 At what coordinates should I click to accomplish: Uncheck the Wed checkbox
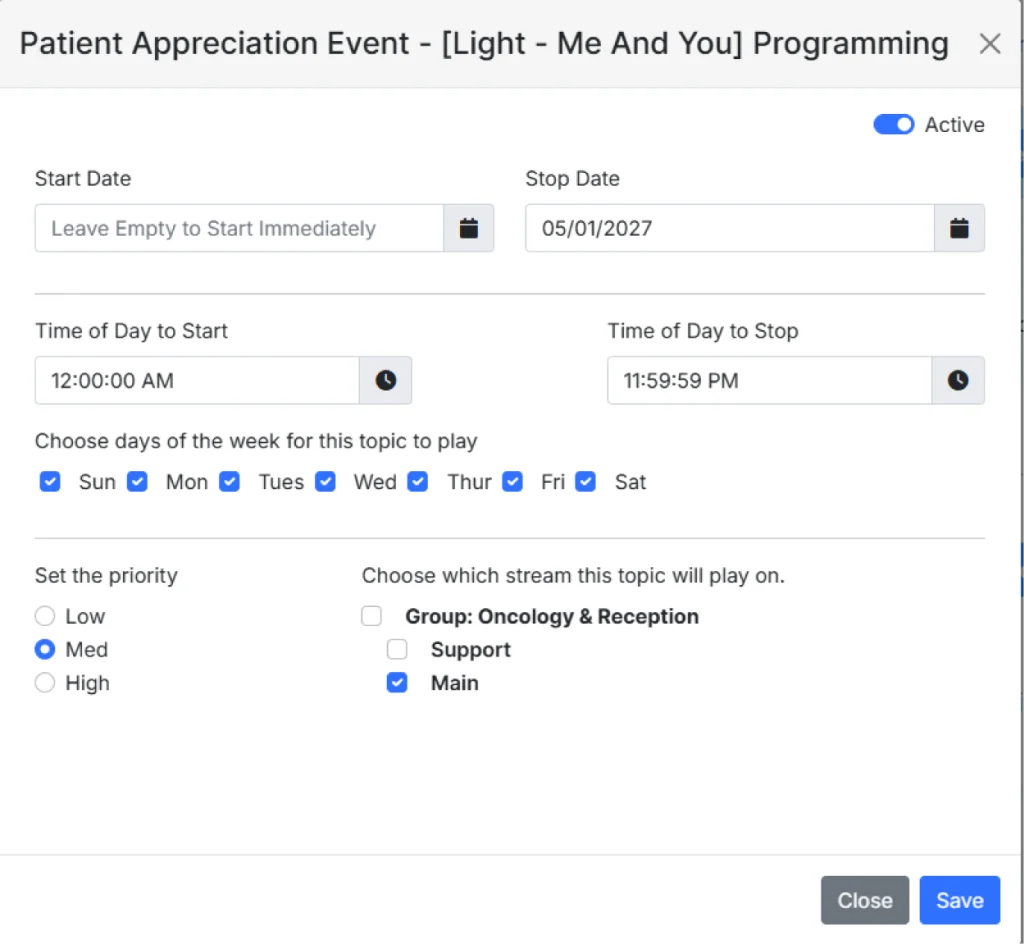pos(325,481)
